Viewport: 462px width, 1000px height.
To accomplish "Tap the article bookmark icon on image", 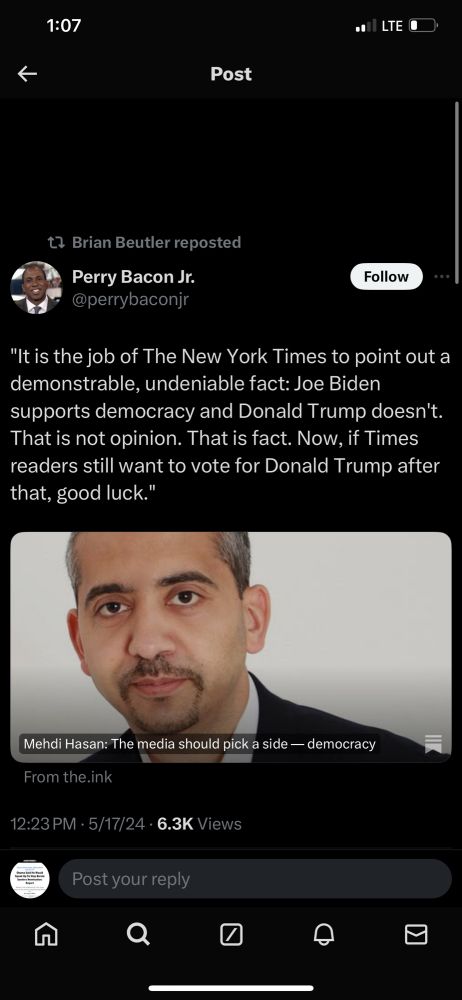I will coord(433,744).
